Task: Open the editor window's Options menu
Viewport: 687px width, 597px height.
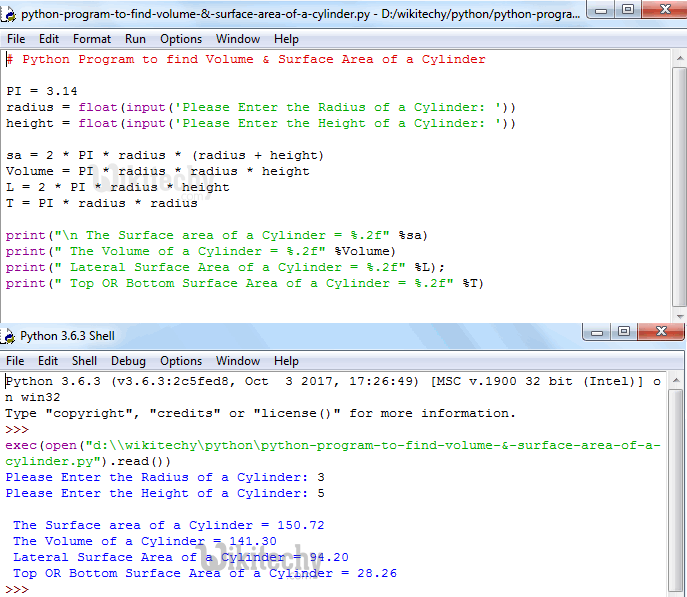Action: pyautogui.click(x=181, y=39)
